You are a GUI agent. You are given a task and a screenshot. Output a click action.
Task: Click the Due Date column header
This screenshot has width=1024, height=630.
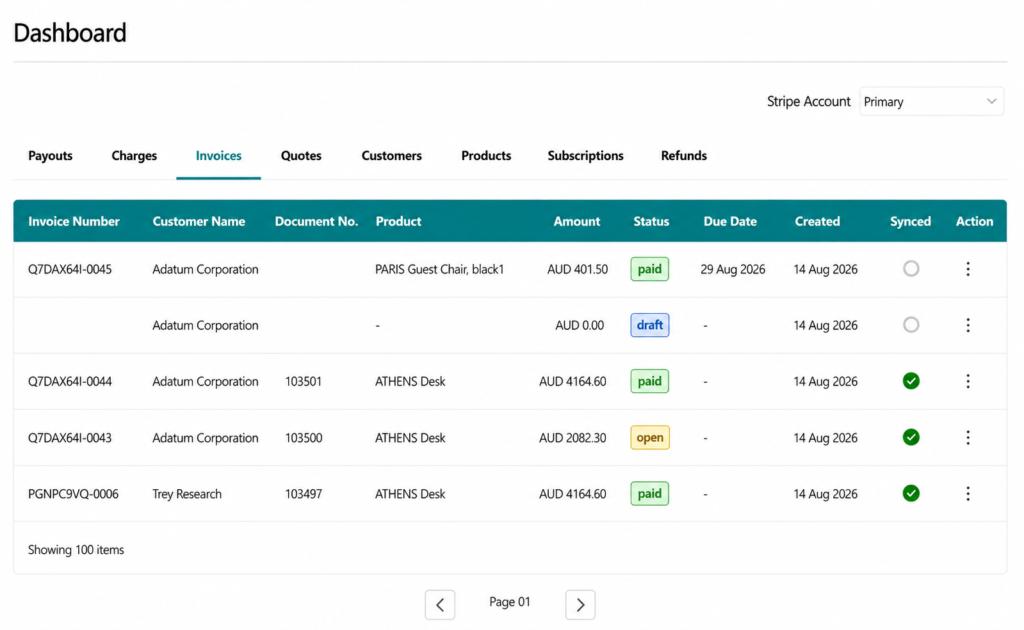[729, 221]
